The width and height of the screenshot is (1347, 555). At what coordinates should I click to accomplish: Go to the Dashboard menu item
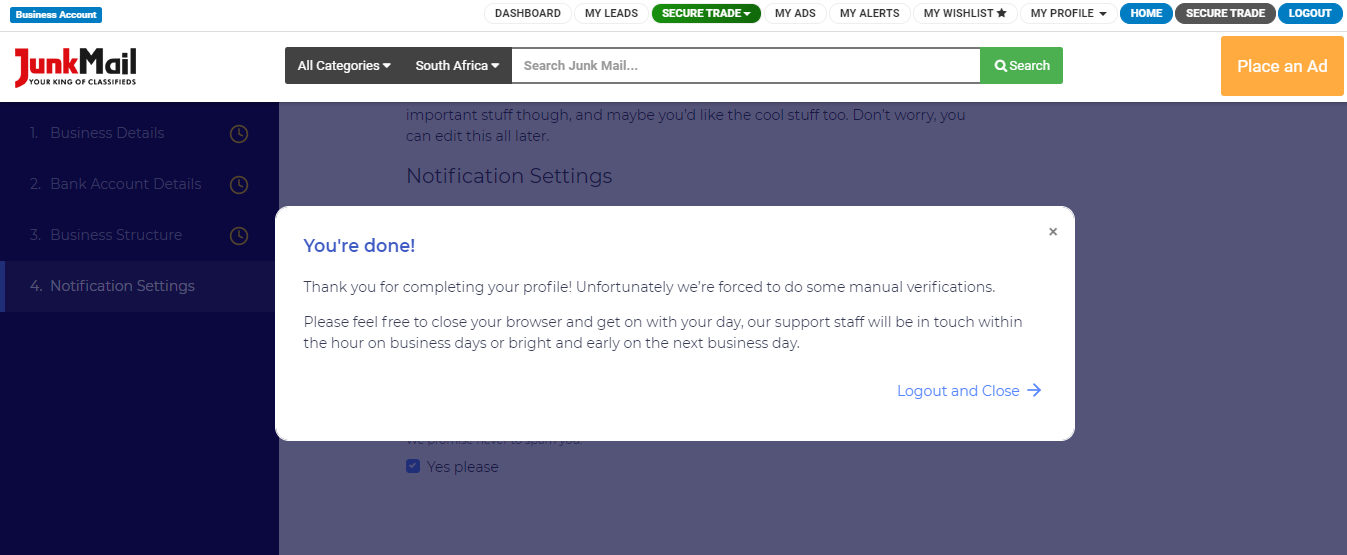click(x=528, y=14)
